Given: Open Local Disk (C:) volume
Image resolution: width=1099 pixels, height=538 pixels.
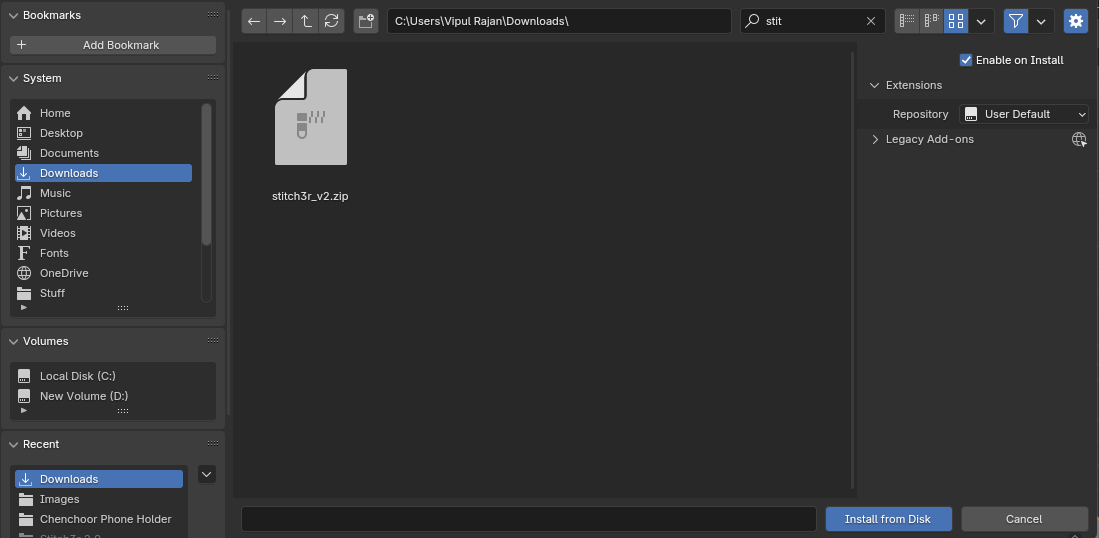Looking at the screenshot, I should (113, 376).
